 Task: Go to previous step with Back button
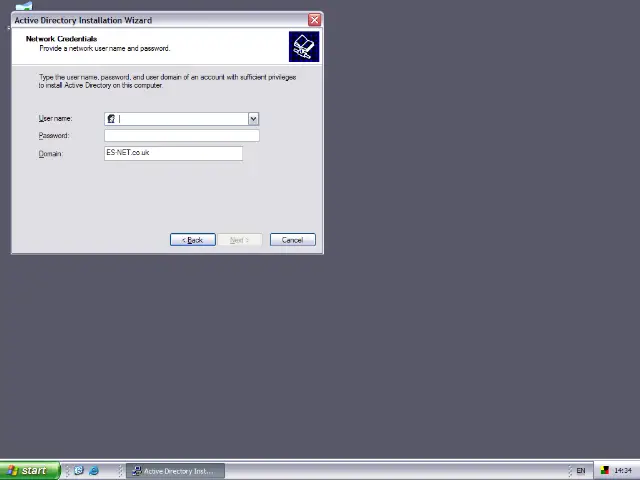point(192,240)
